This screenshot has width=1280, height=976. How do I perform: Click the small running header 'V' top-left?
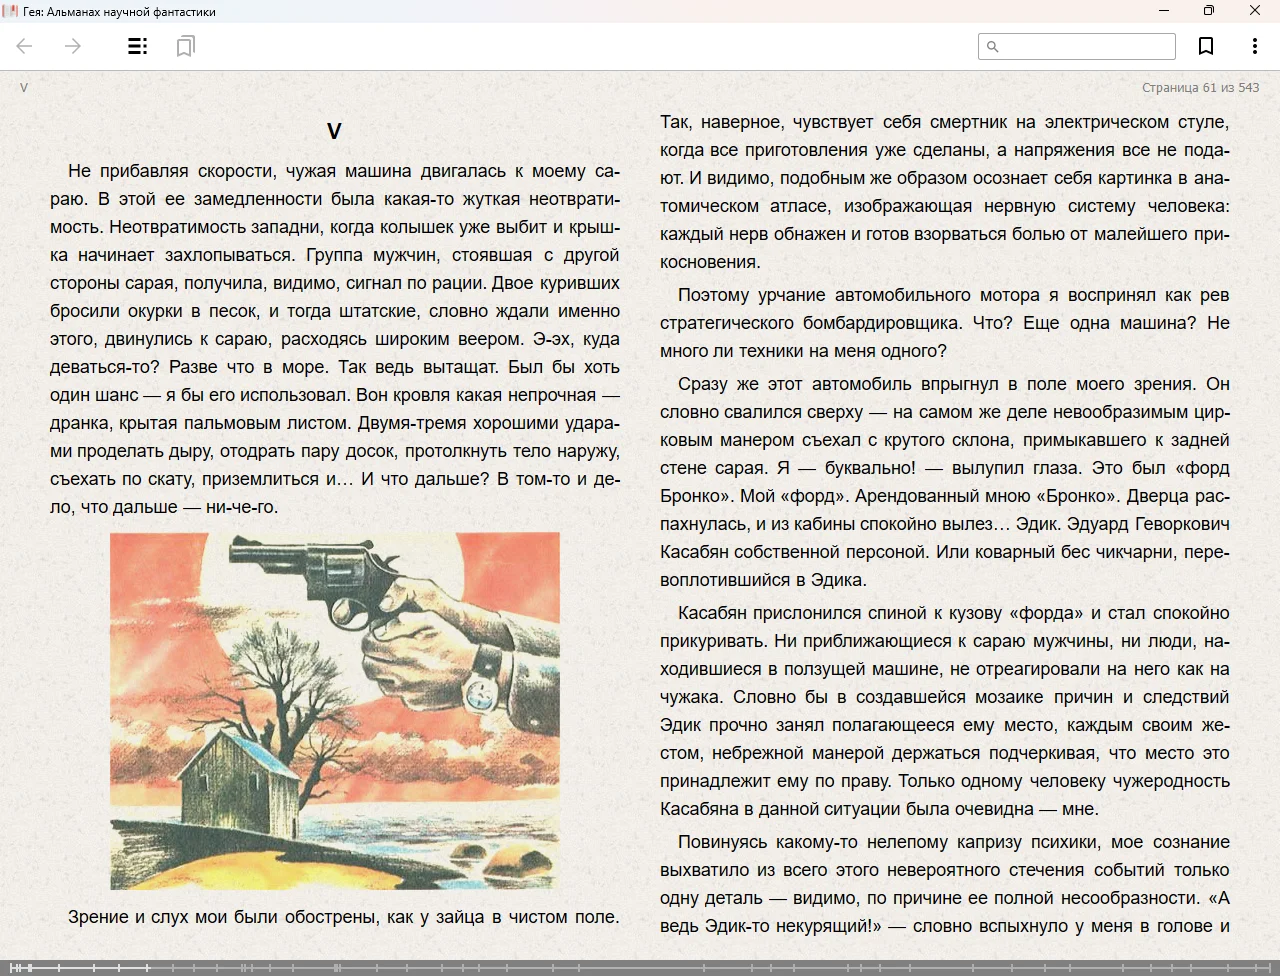(24, 88)
